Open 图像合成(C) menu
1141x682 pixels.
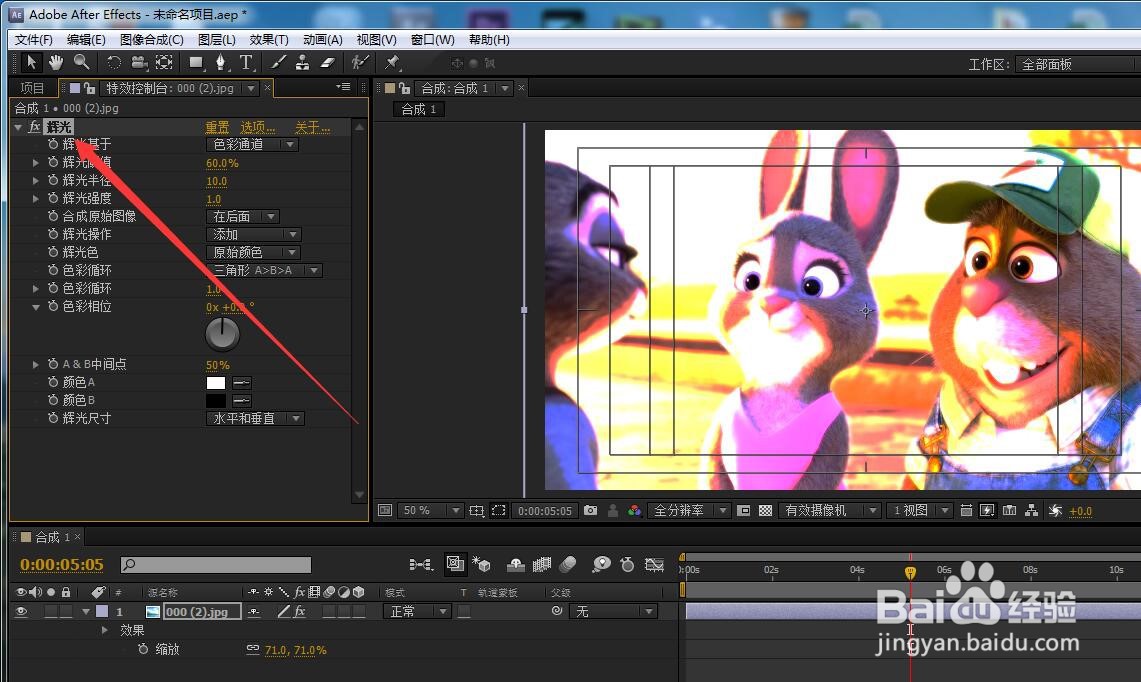click(151, 39)
